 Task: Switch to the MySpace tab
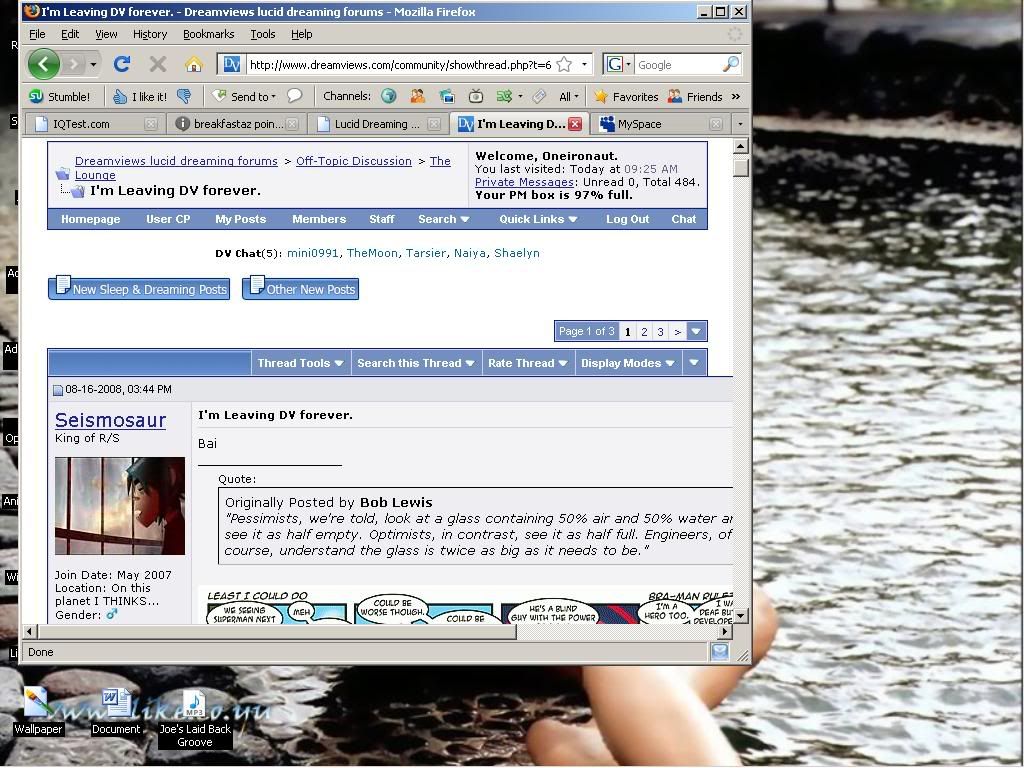pyautogui.click(x=660, y=124)
